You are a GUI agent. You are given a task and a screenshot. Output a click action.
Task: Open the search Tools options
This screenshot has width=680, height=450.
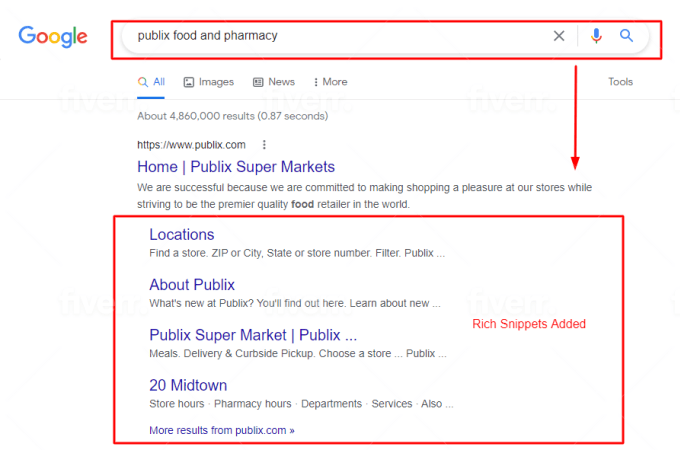coord(620,82)
